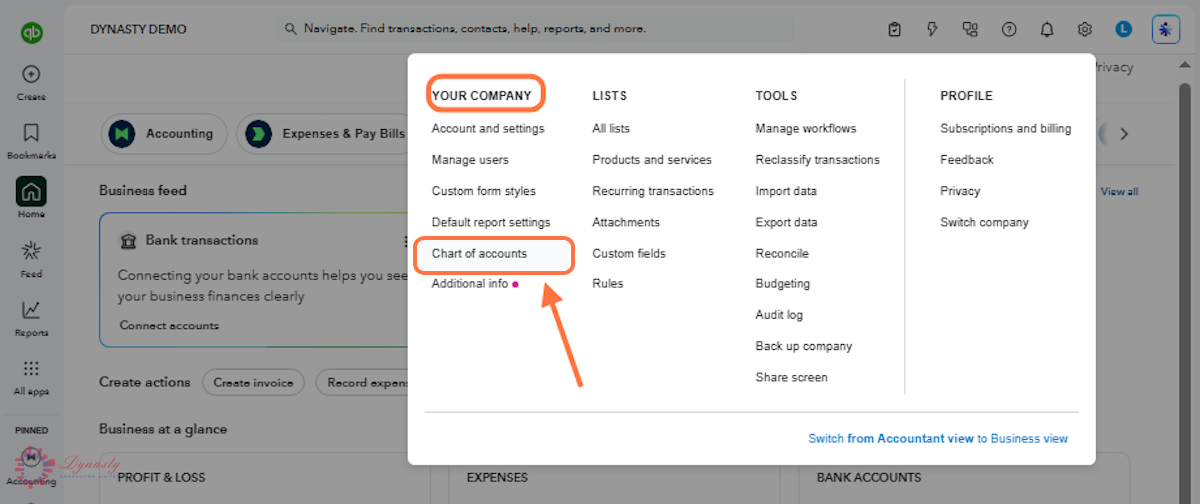Click the EXPENSES card heading
This screenshot has width=1200, height=504.
coord(497,478)
